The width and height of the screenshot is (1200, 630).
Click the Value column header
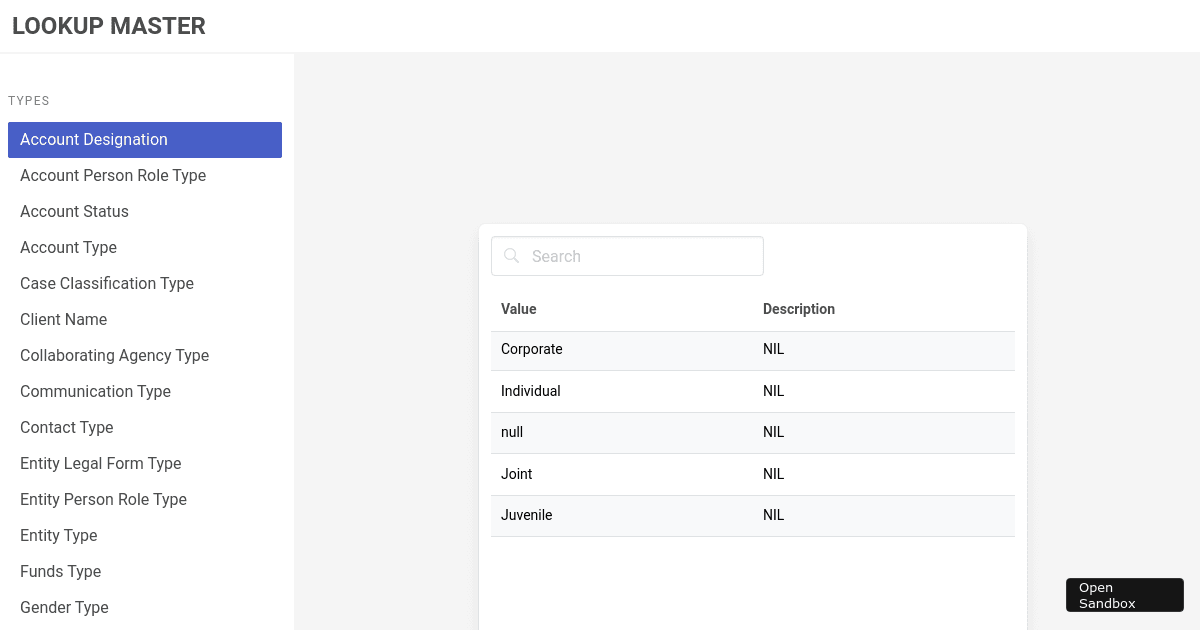pyautogui.click(x=518, y=309)
